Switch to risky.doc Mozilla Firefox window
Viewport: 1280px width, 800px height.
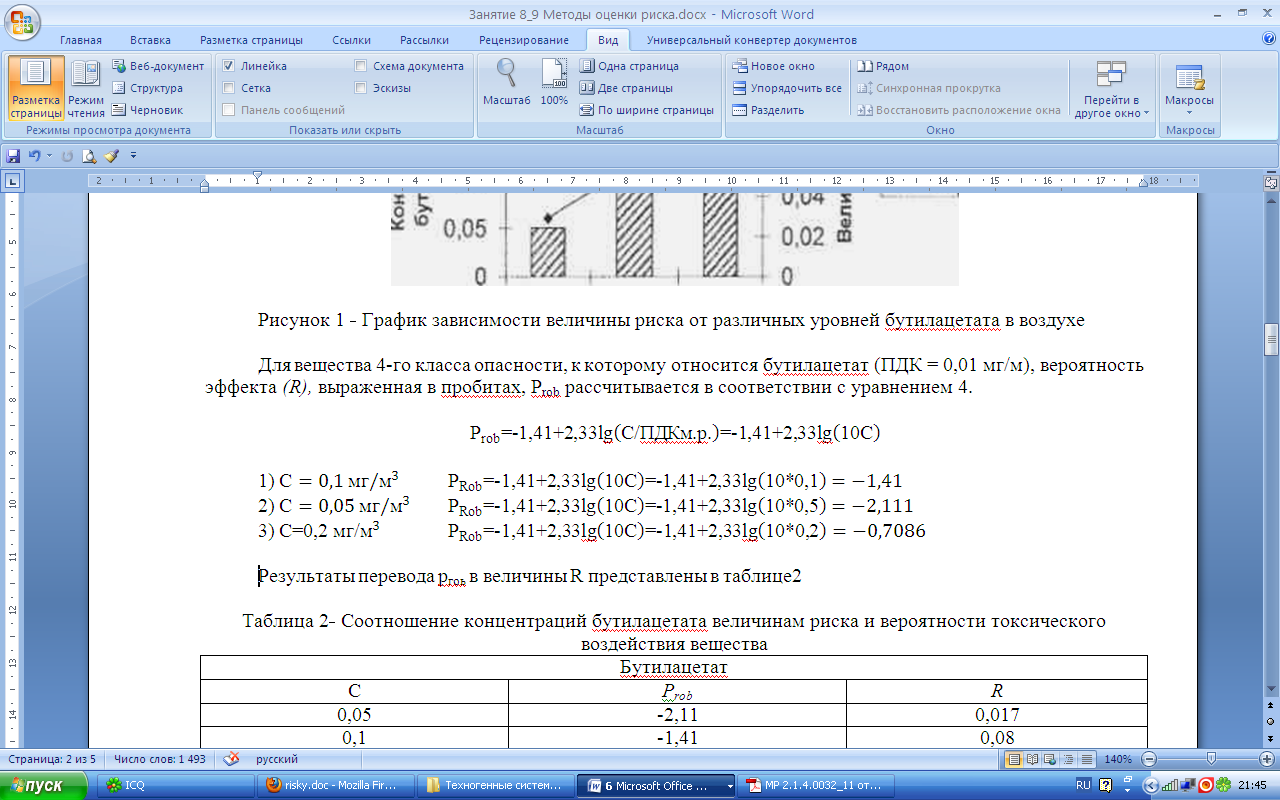[337, 786]
